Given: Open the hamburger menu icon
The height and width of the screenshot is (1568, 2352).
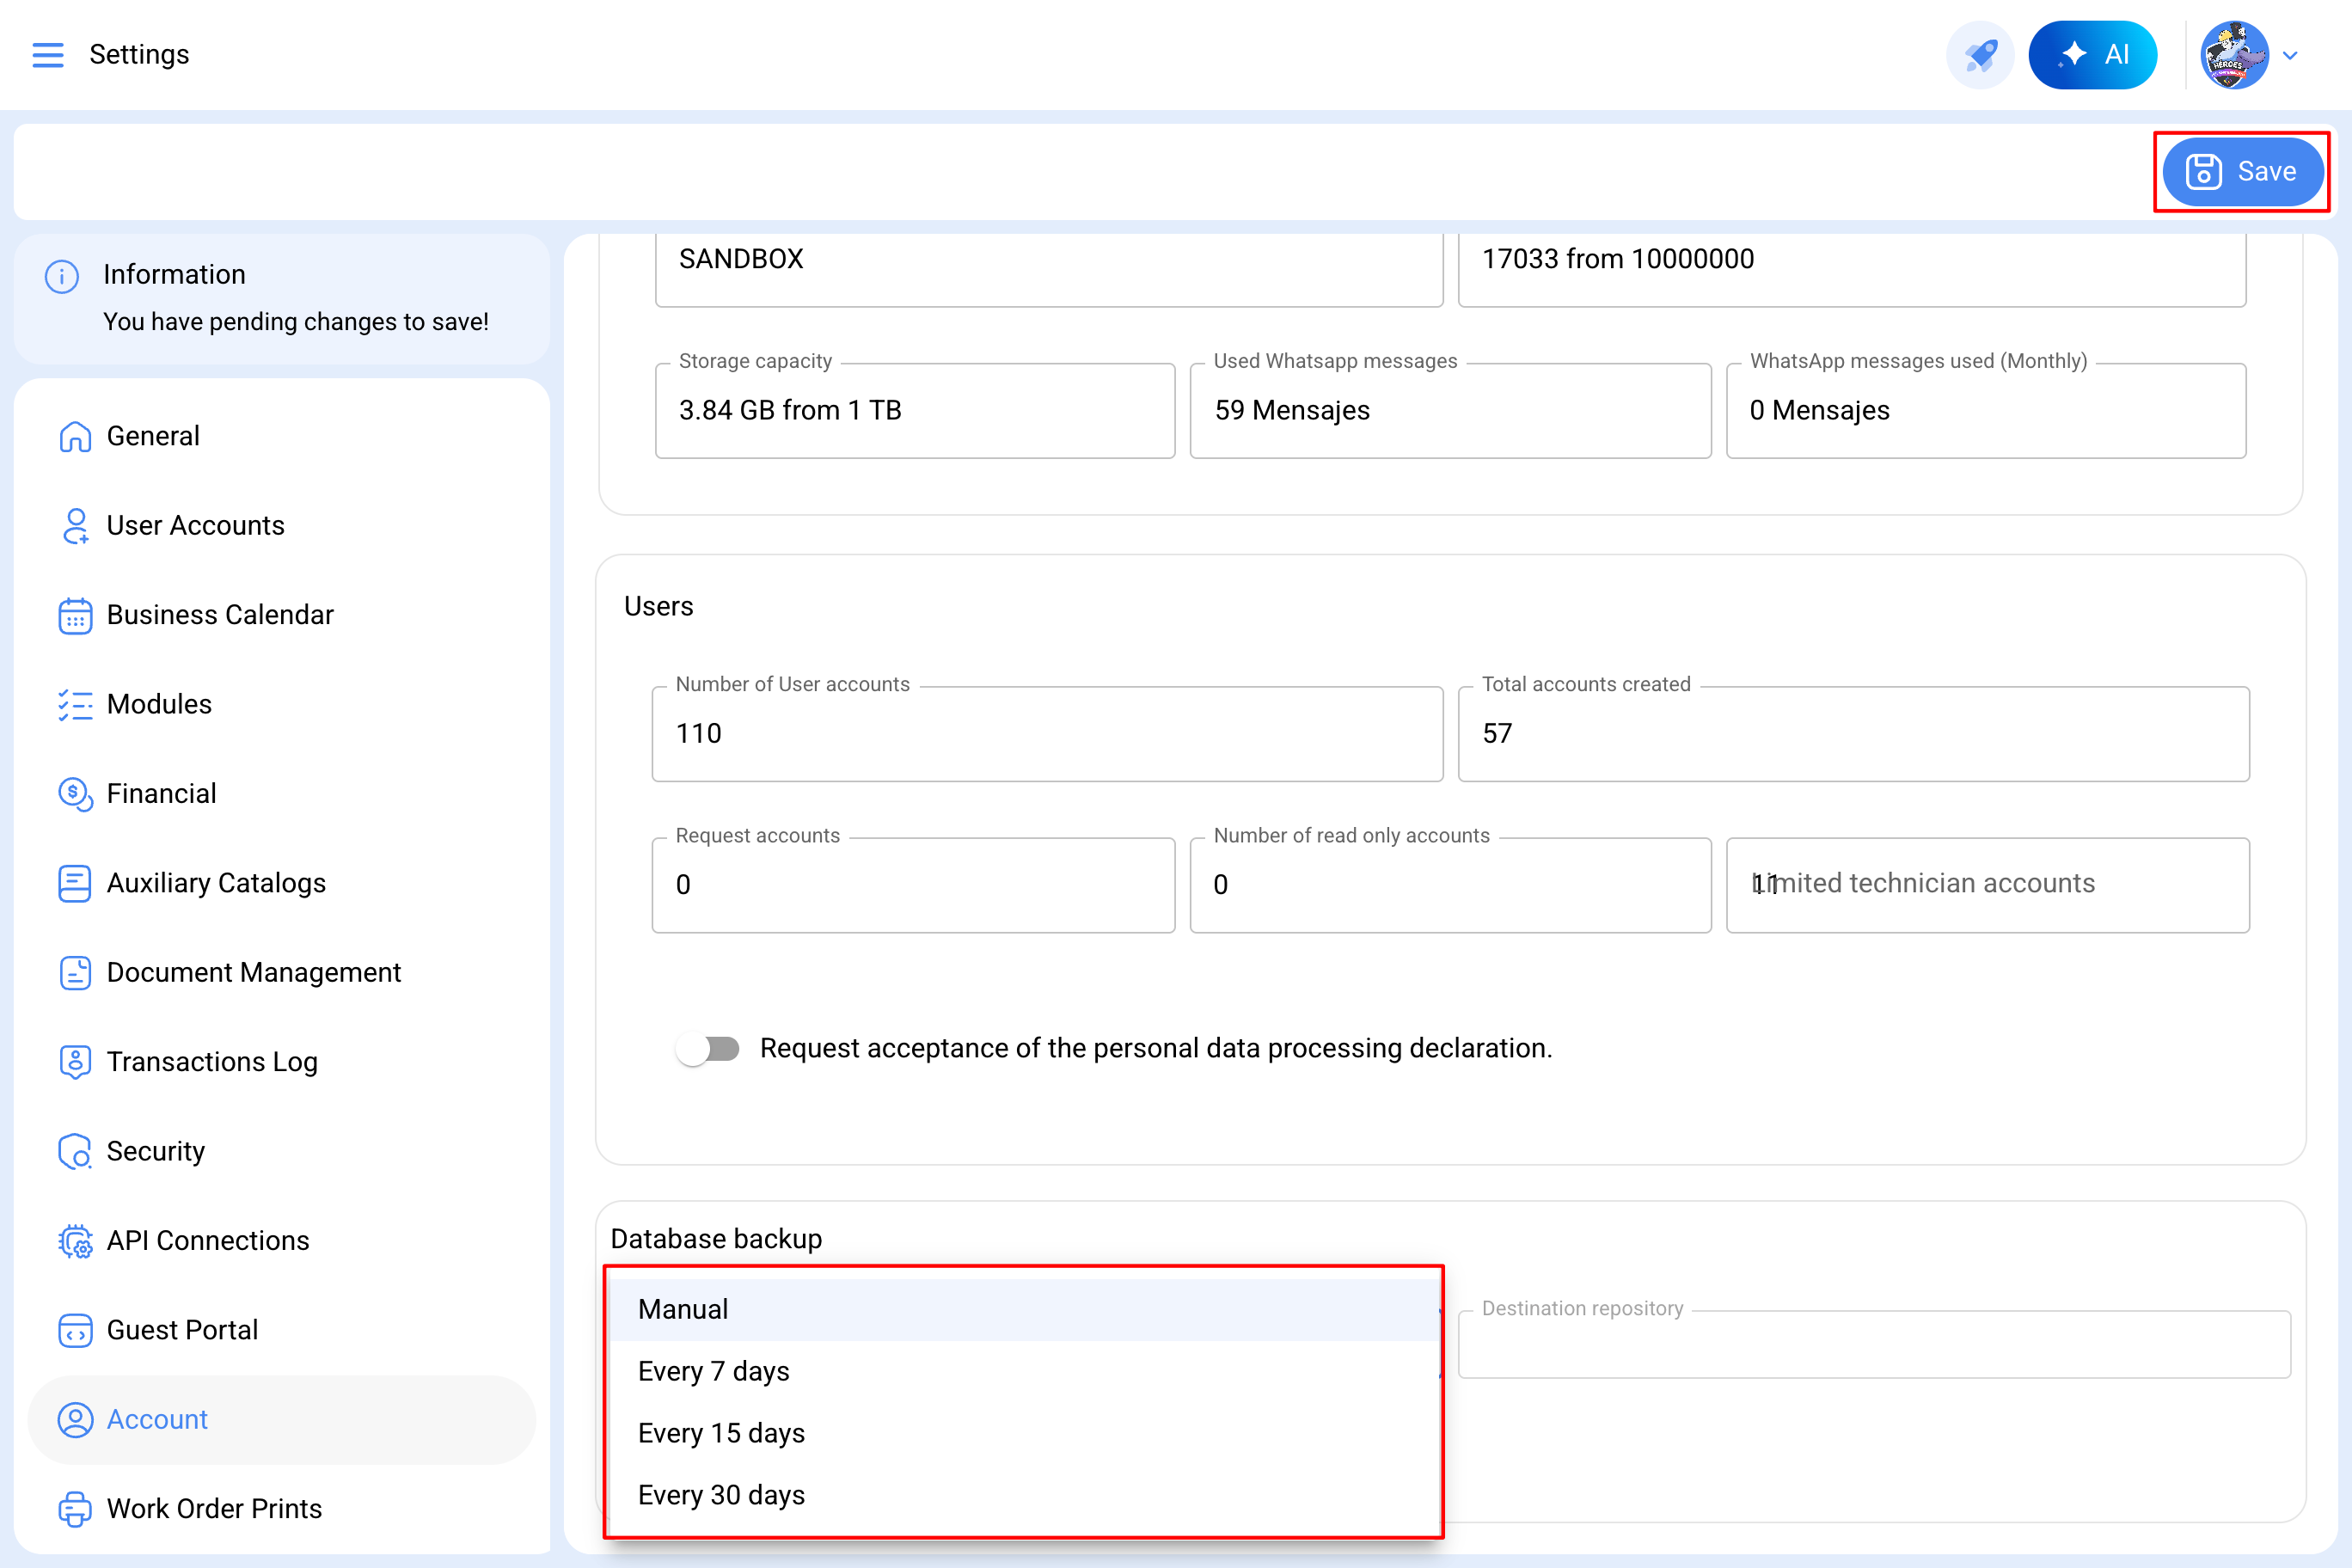Looking at the screenshot, I should 47,54.
